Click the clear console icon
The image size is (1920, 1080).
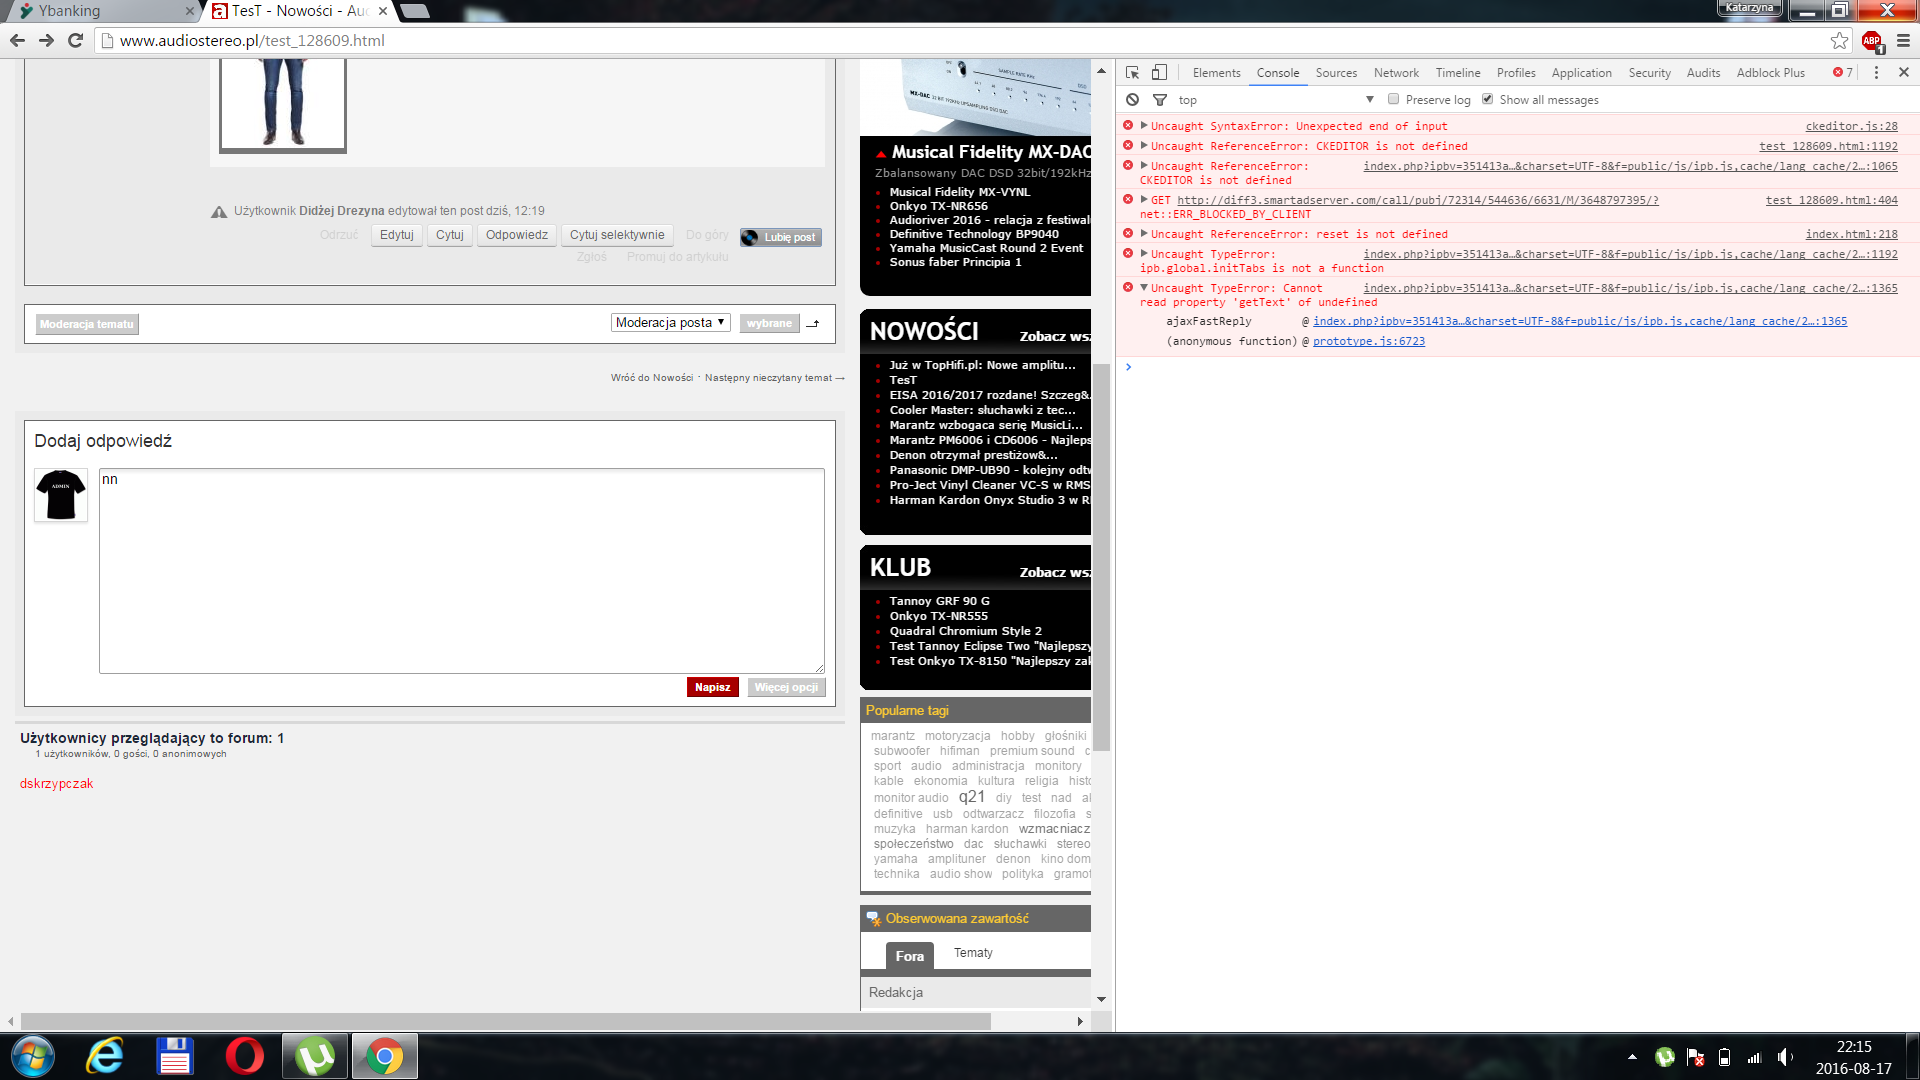point(1132,100)
